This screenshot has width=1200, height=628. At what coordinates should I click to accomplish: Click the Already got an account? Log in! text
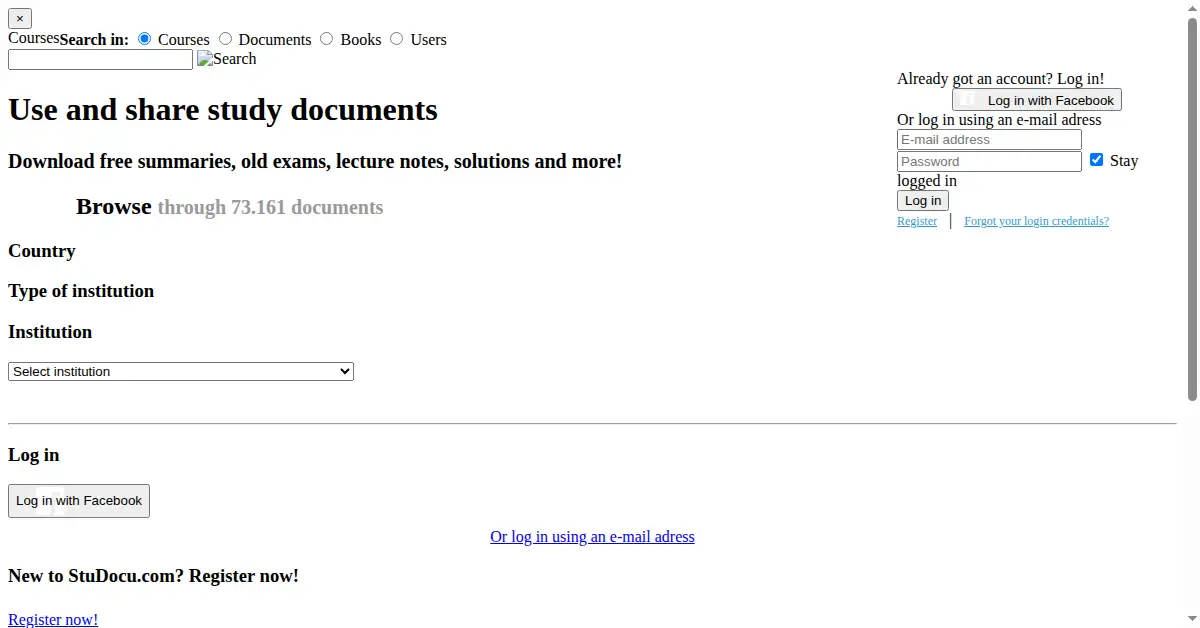[x=1000, y=79]
